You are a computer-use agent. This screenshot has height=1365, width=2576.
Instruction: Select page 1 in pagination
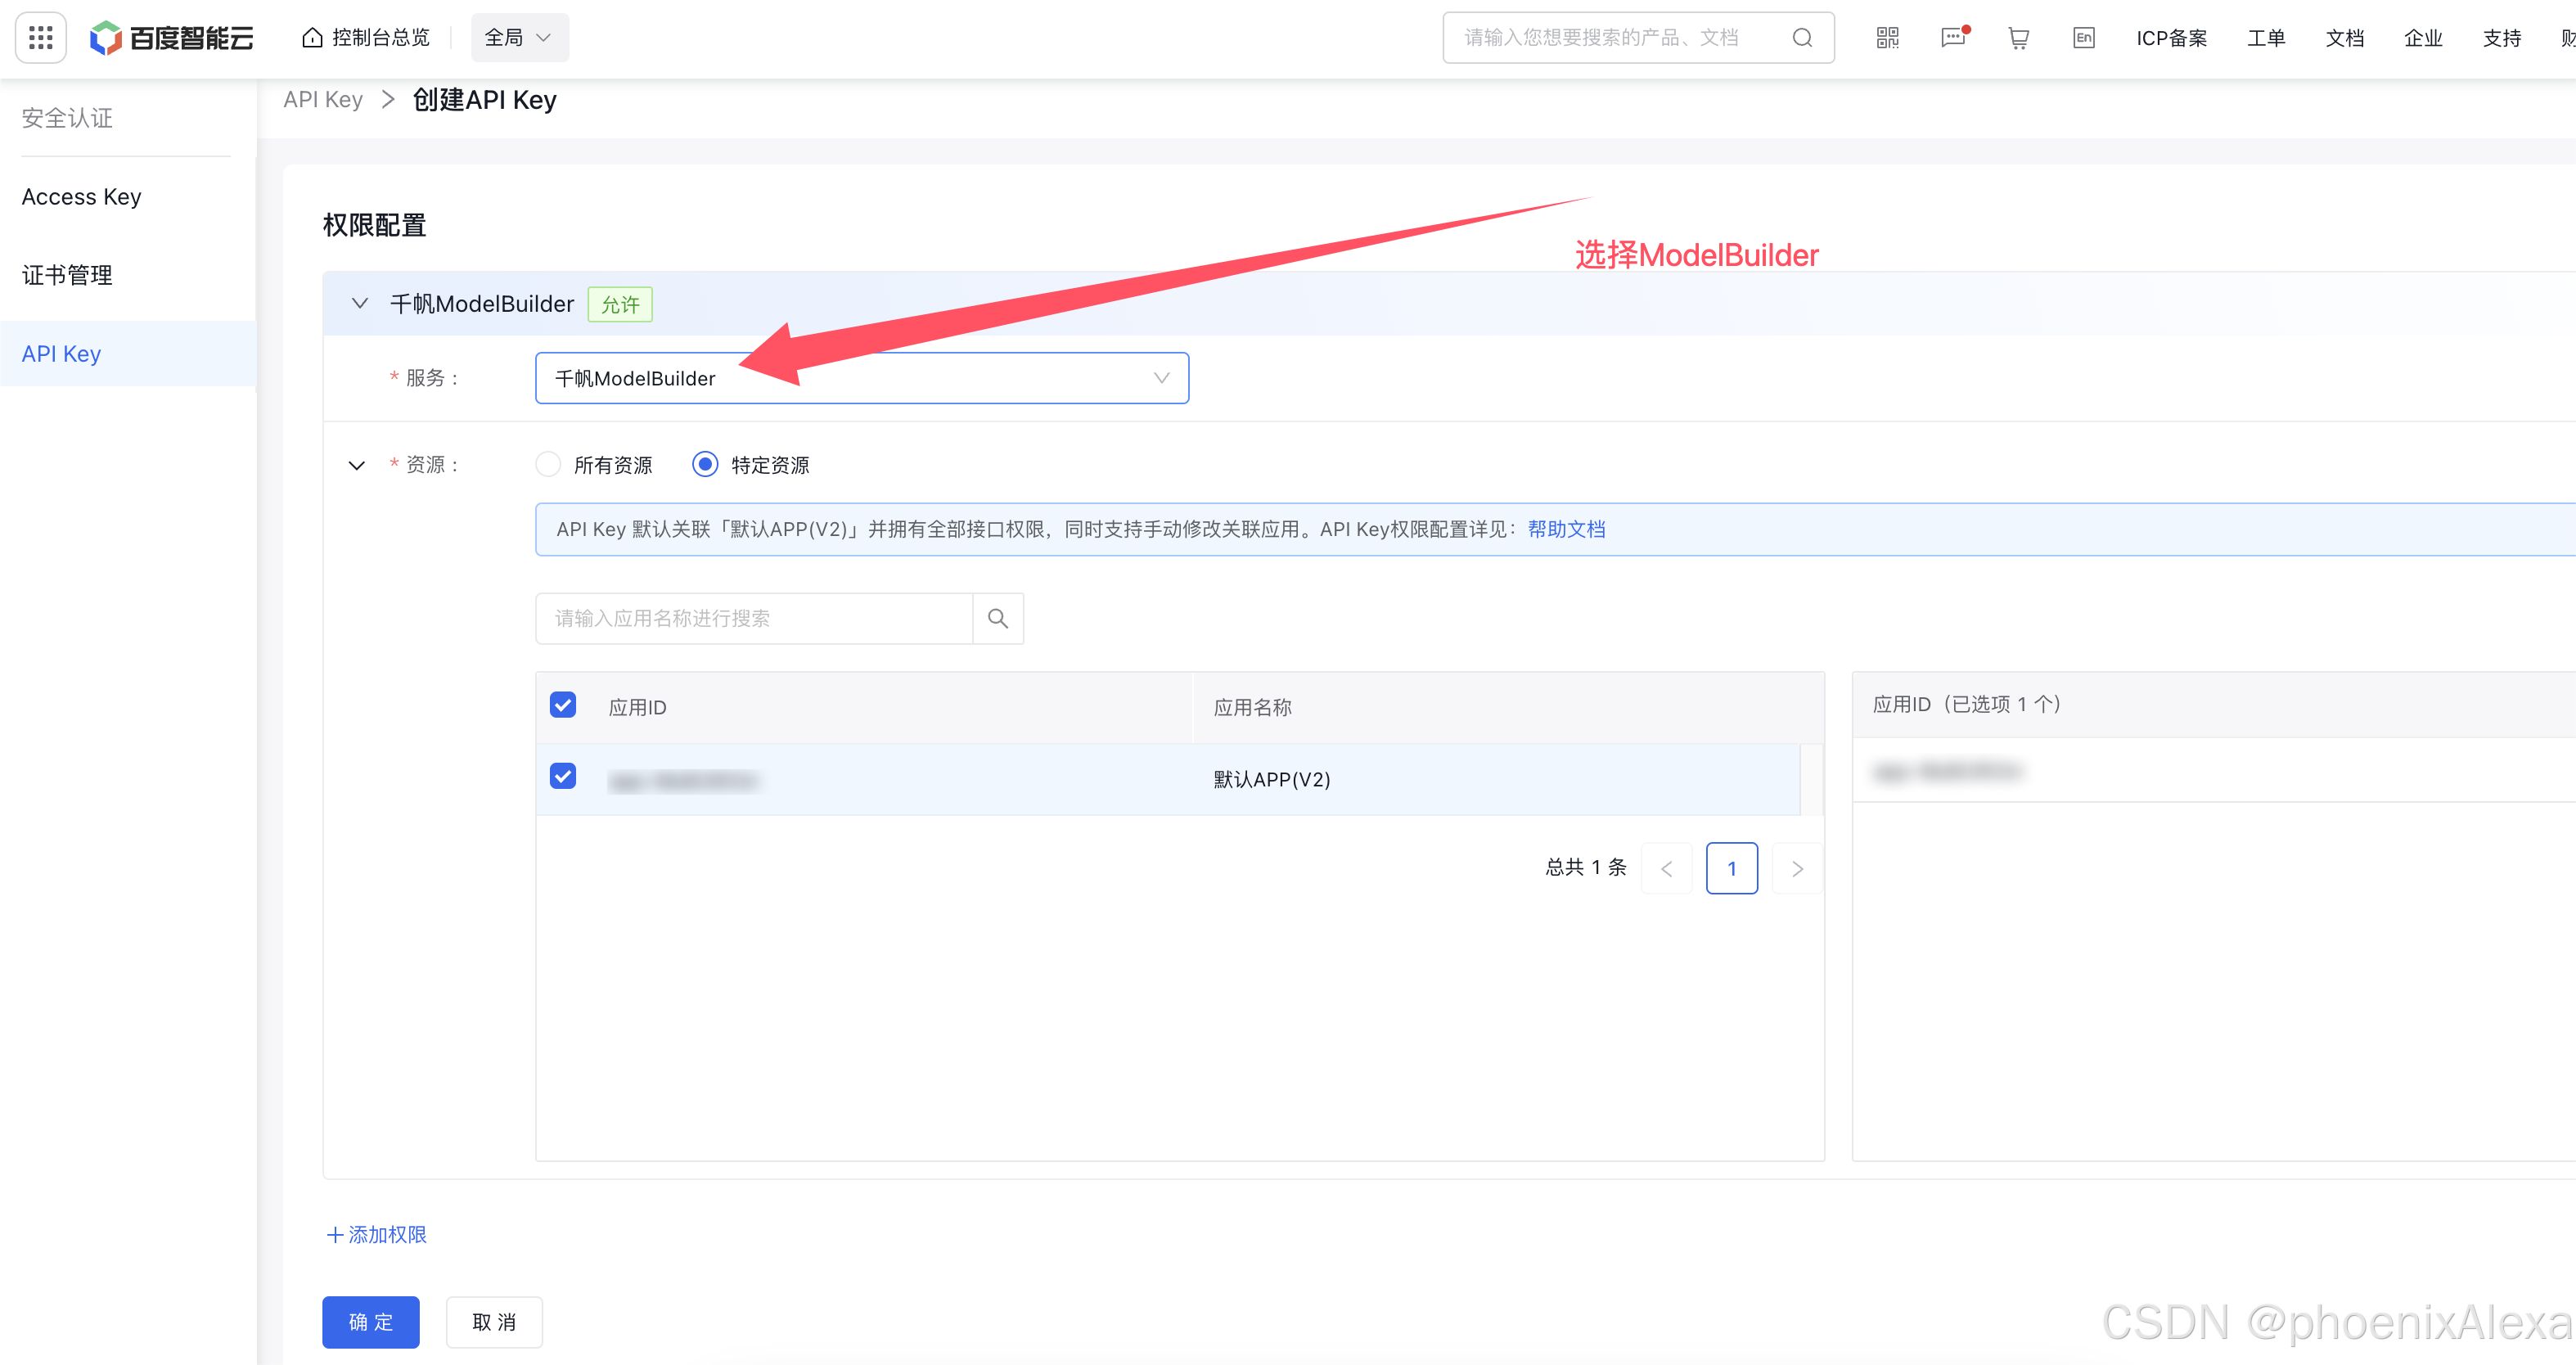click(x=1732, y=868)
